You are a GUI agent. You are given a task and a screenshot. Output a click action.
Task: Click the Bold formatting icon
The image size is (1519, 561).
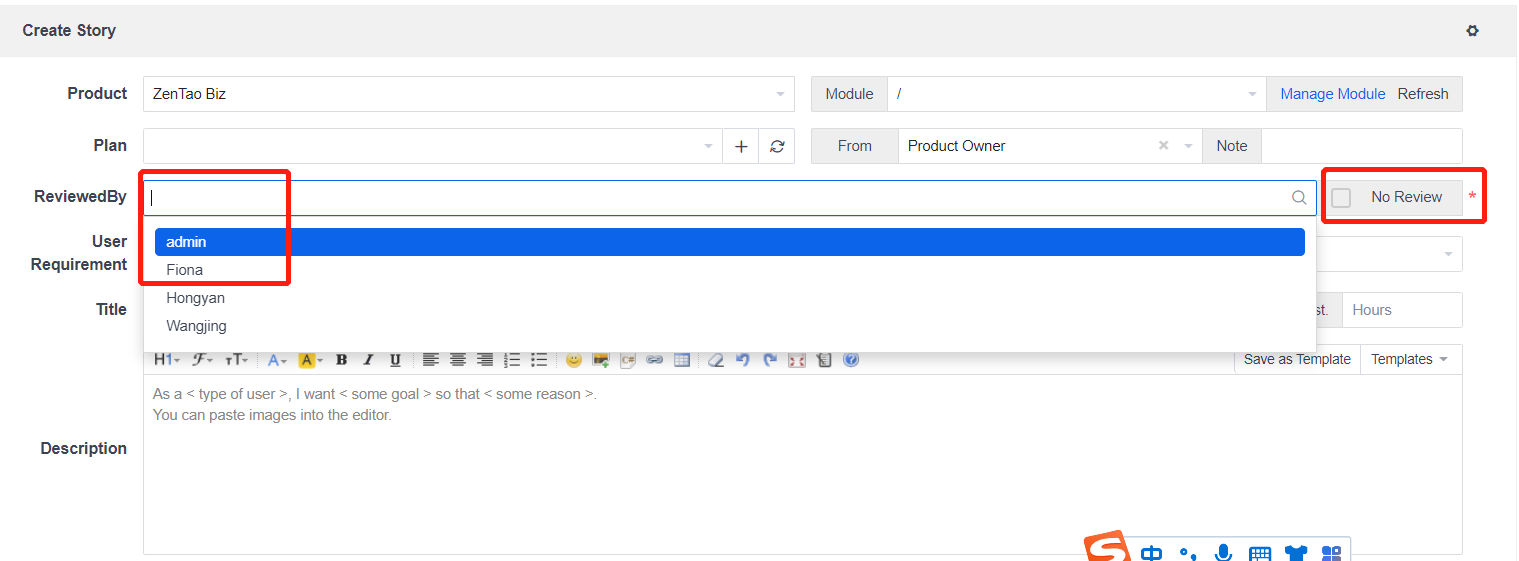click(x=341, y=360)
